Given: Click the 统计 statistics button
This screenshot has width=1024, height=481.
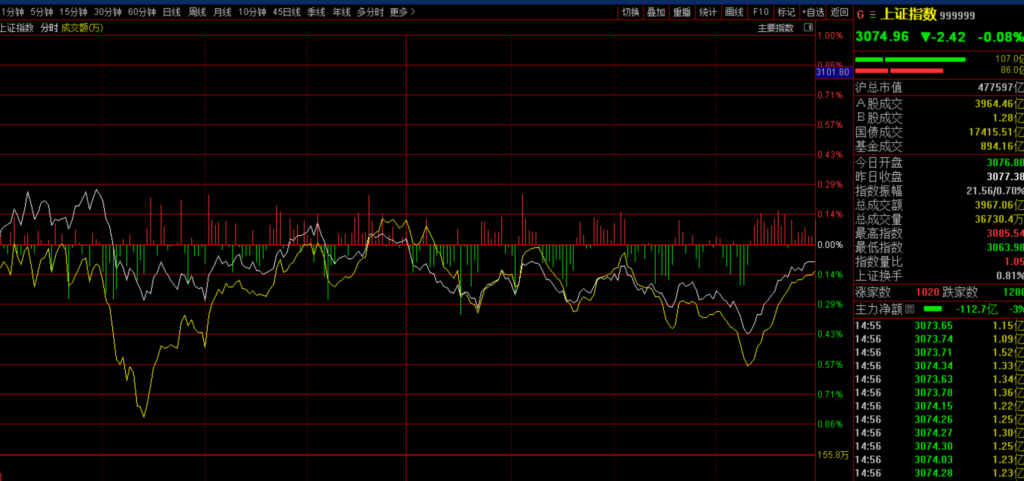Looking at the screenshot, I should 708,12.
